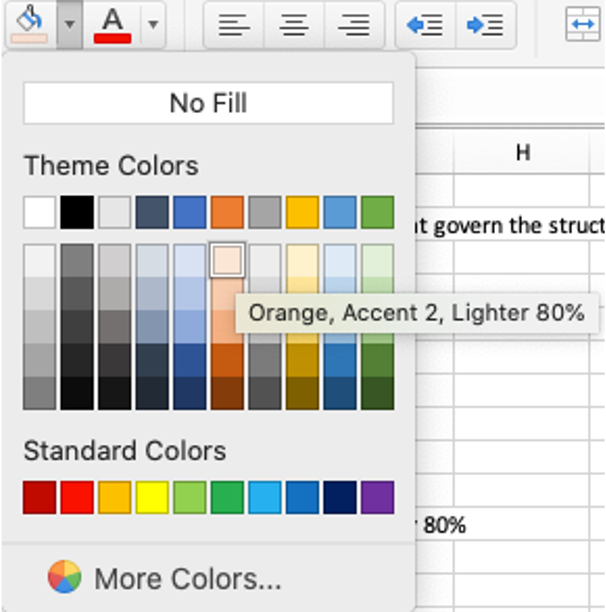Expand the Fill Color dropdown arrow
The width and height of the screenshot is (606, 612).
[x=69, y=23]
